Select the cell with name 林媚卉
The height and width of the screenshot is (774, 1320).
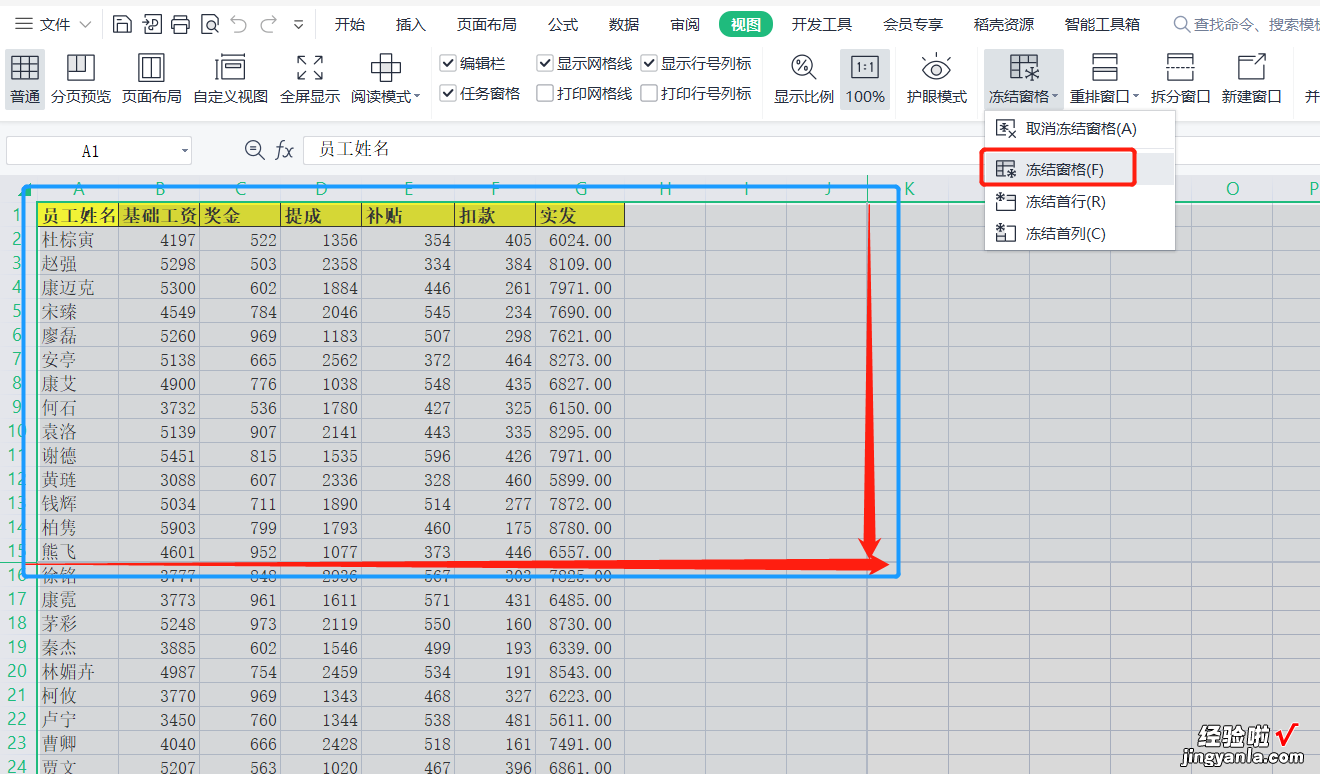tap(78, 672)
